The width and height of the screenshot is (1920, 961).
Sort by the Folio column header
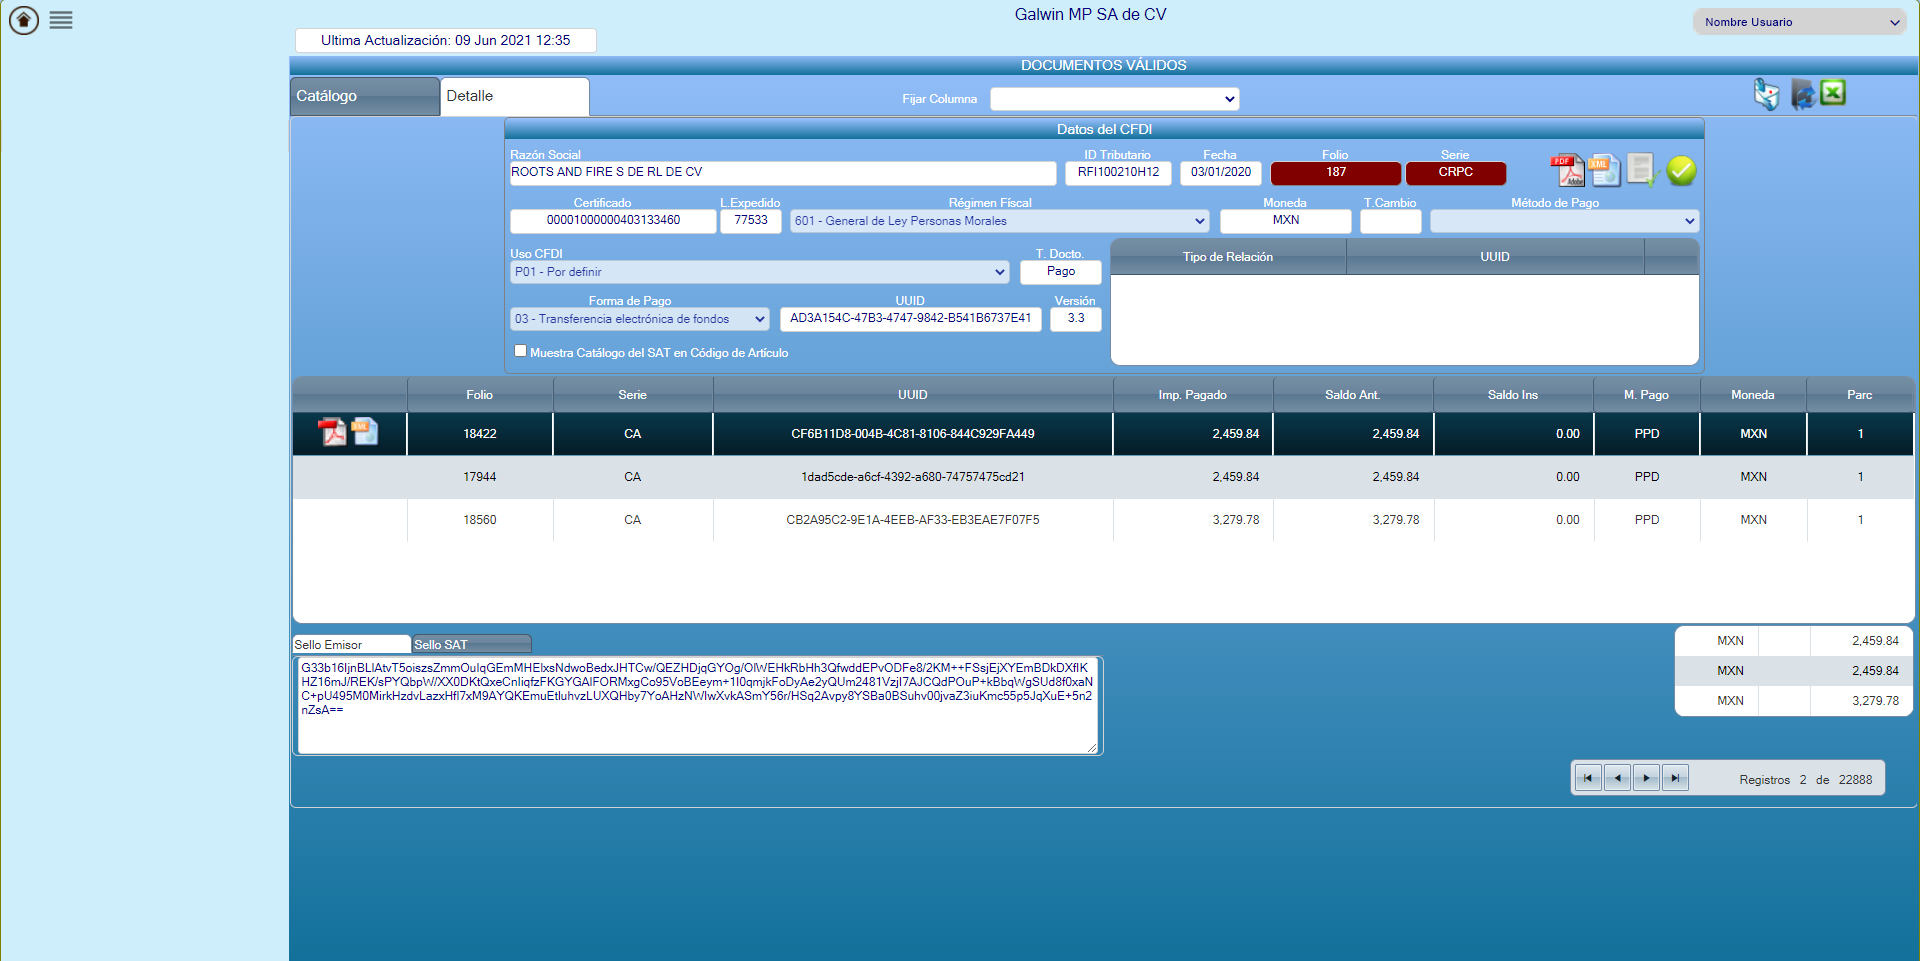[x=480, y=395]
